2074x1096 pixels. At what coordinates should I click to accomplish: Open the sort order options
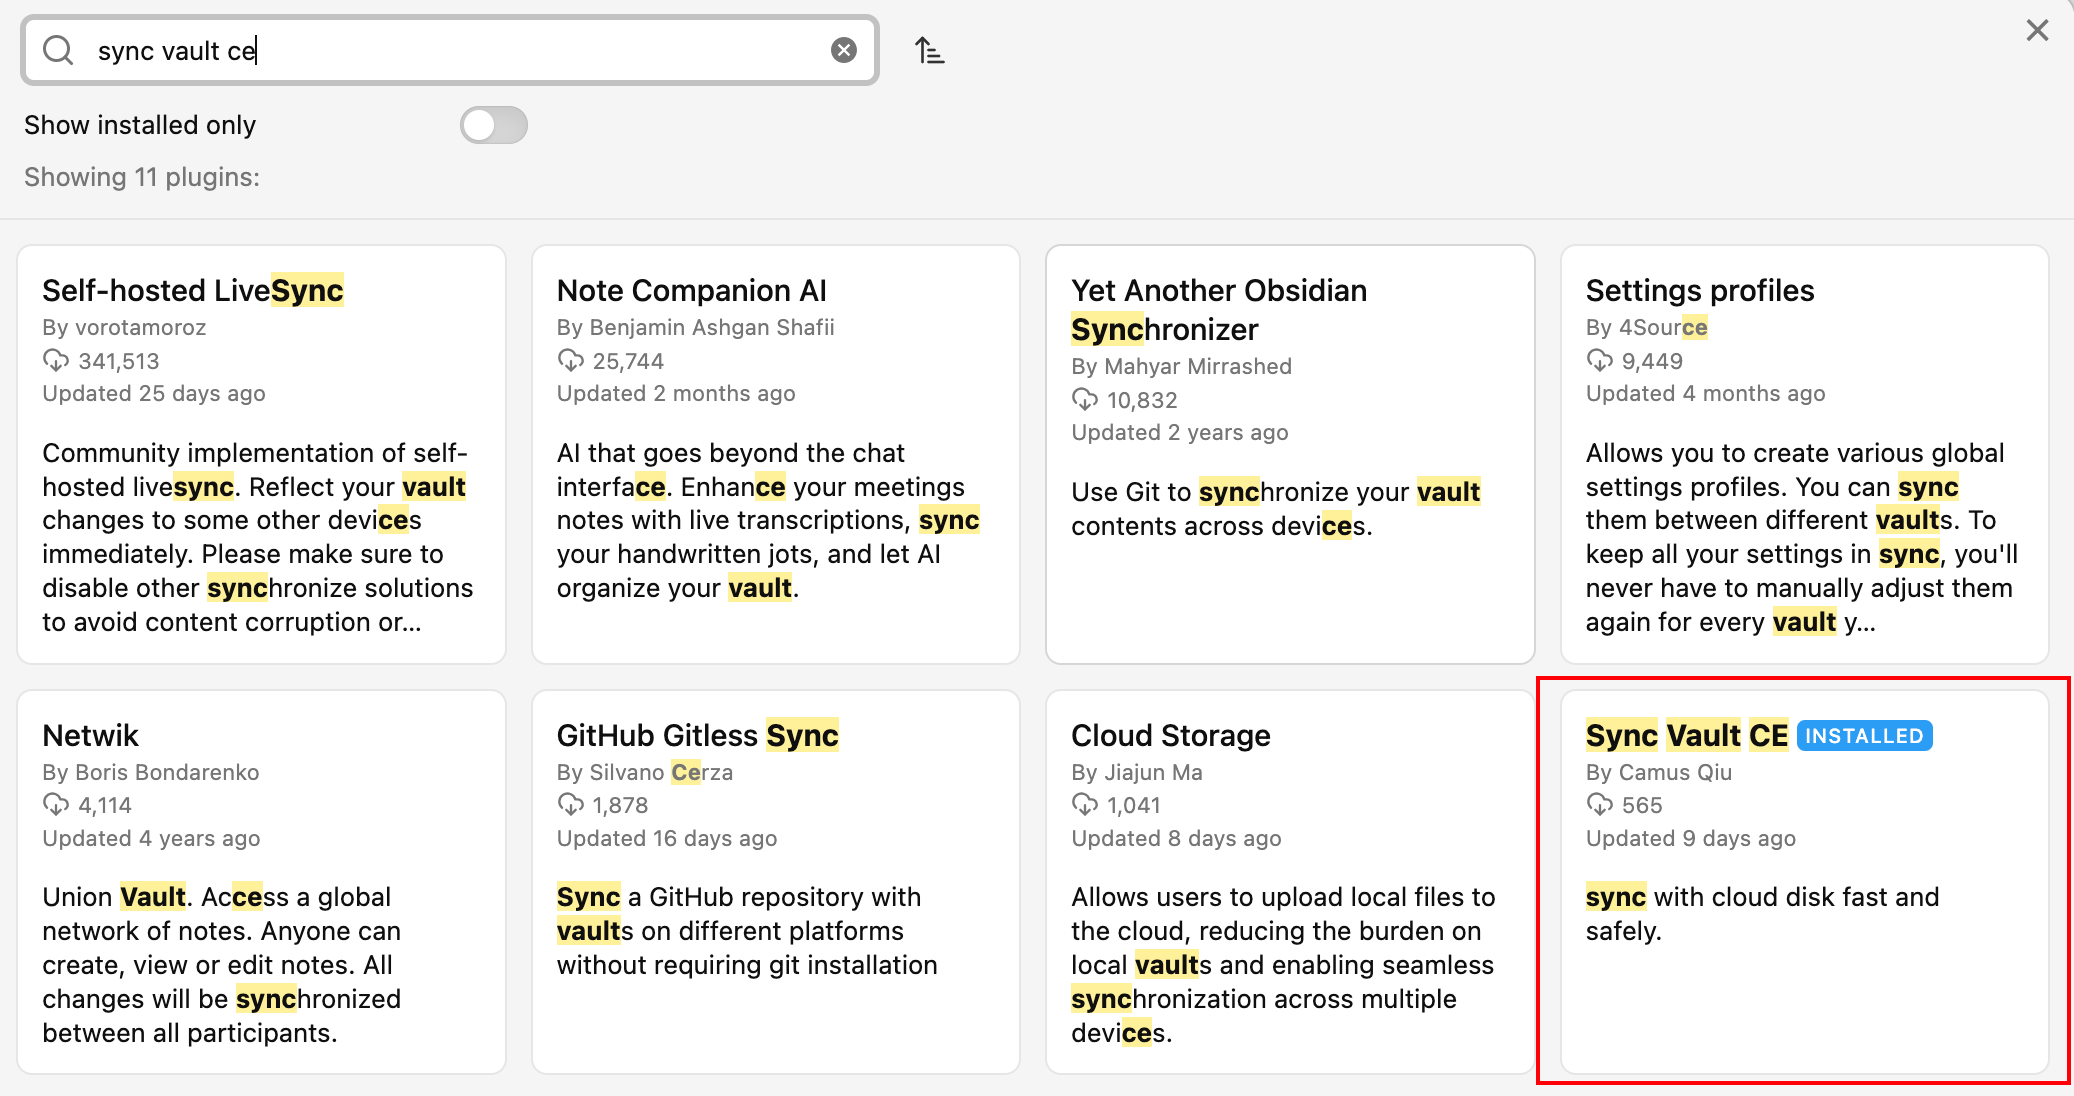click(930, 50)
